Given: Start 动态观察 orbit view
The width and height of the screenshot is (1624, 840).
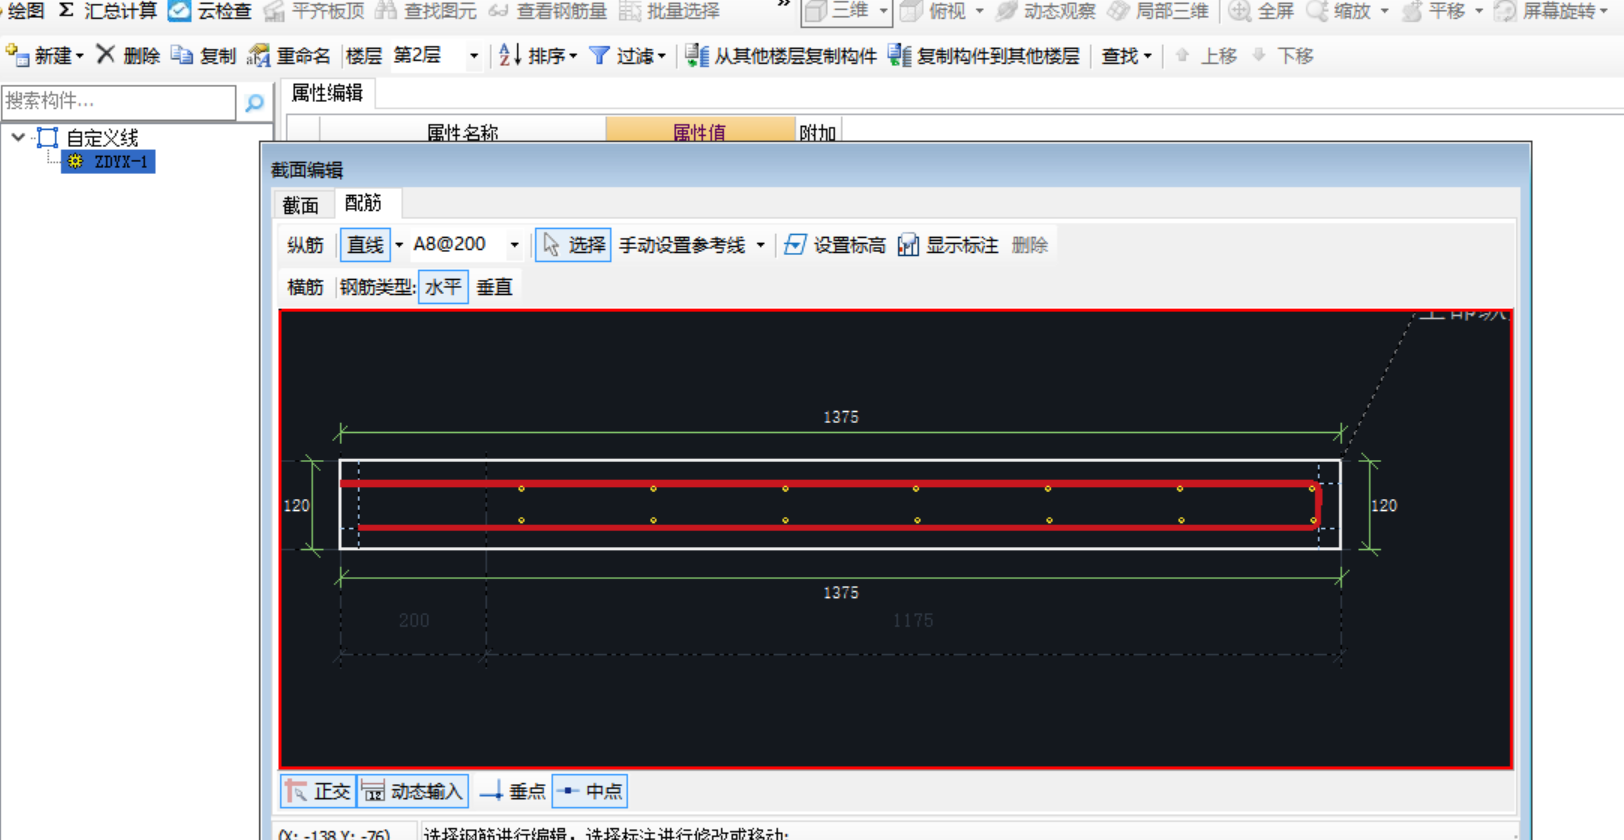Looking at the screenshot, I should [x=1046, y=11].
